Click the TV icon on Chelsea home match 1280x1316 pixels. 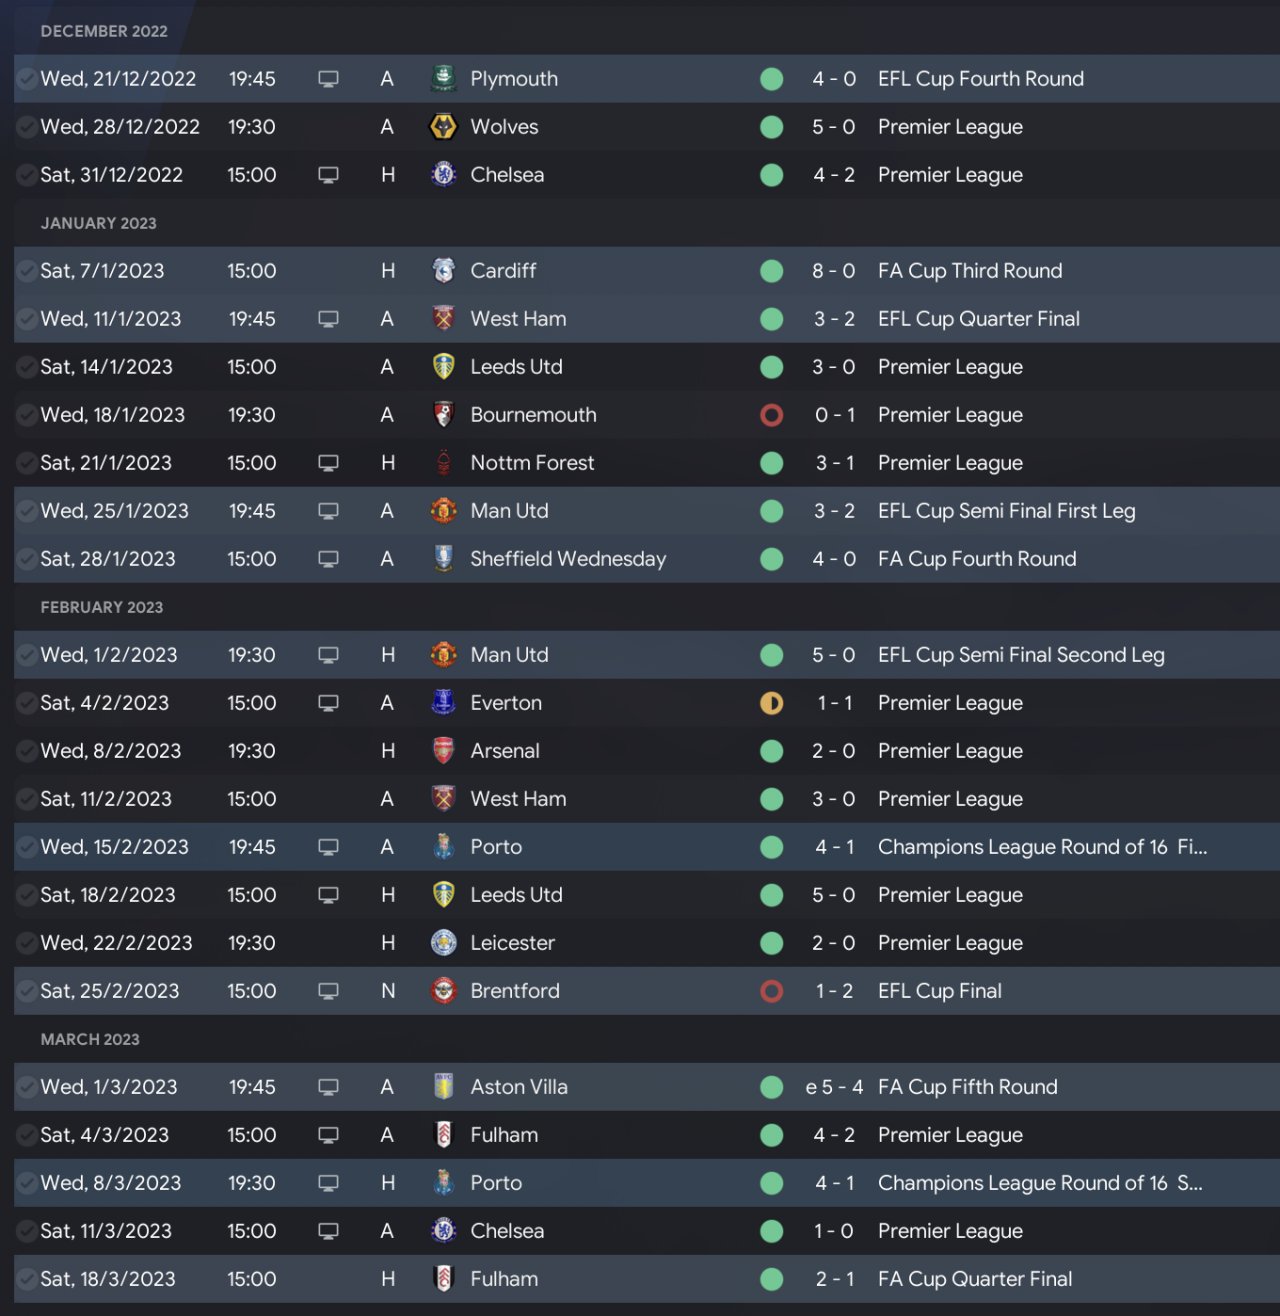click(x=328, y=175)
